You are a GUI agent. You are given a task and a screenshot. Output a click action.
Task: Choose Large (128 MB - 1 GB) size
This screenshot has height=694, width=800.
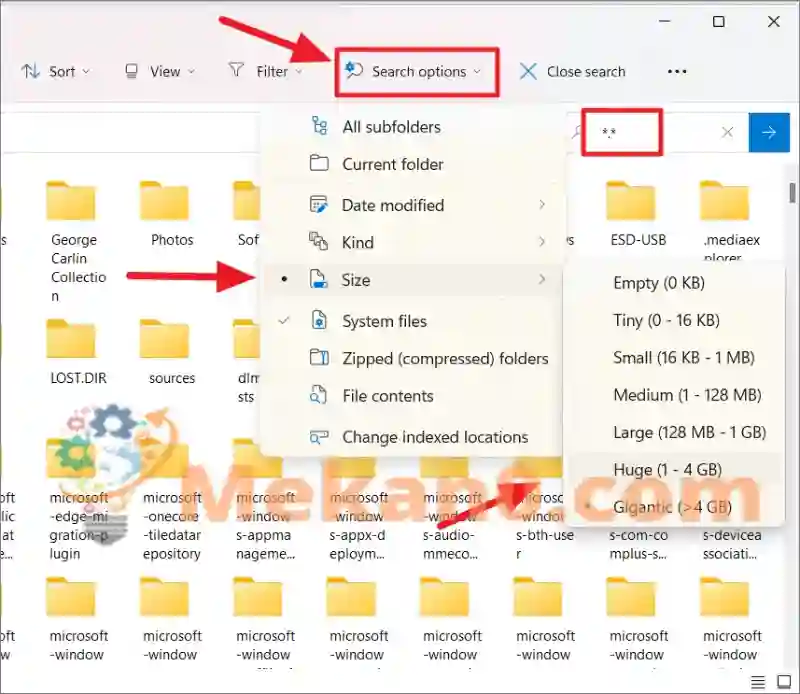[673, 433]
